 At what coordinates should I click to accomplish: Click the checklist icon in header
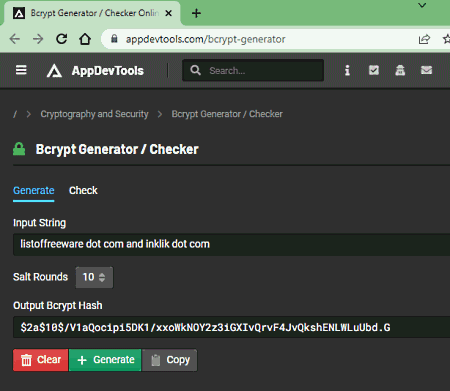374,70
